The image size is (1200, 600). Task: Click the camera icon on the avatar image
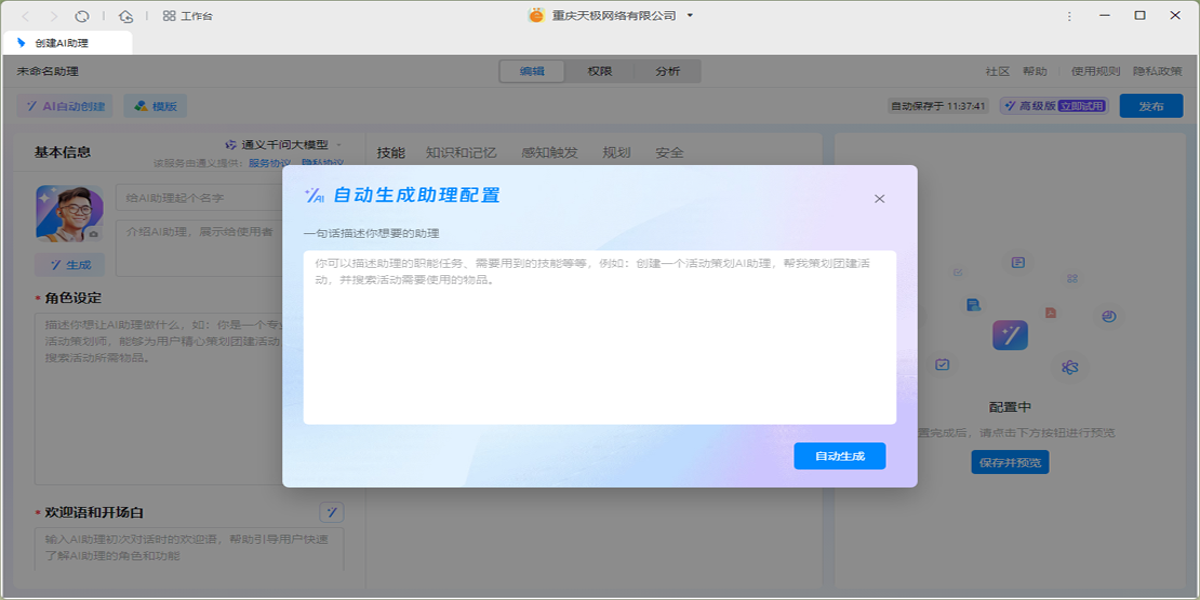click(x=95, y=234)
